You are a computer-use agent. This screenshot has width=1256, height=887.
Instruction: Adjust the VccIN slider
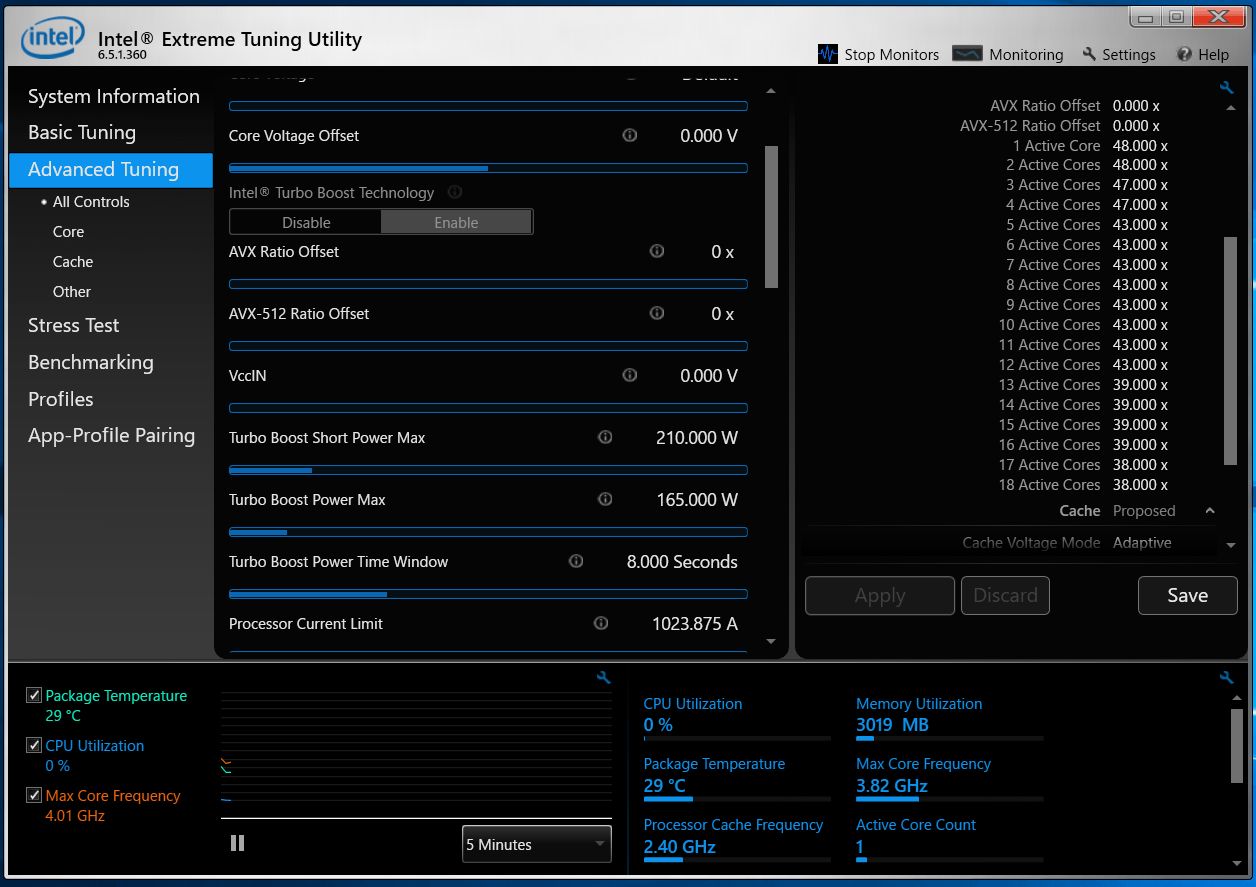(488, 408)
